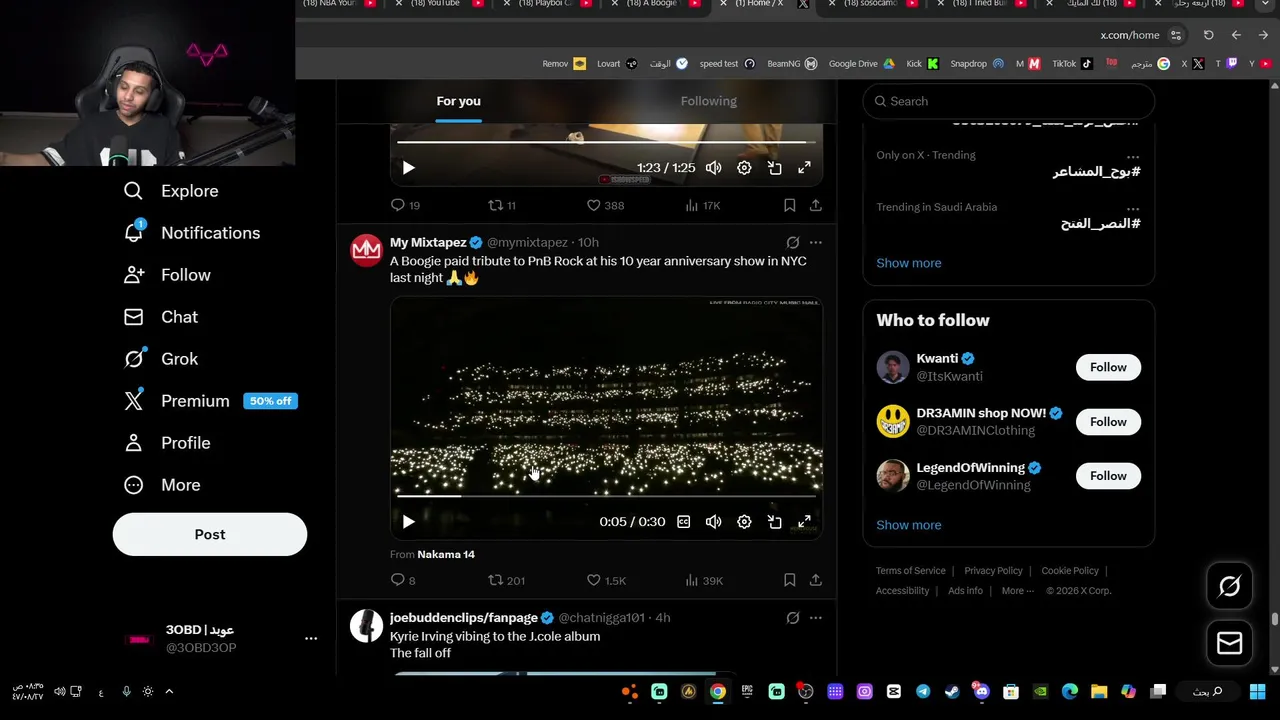Viewport: 1280px width, 720px height.
Task: Open floating Grok button at right edge
Action: (x=1229, y=587)
